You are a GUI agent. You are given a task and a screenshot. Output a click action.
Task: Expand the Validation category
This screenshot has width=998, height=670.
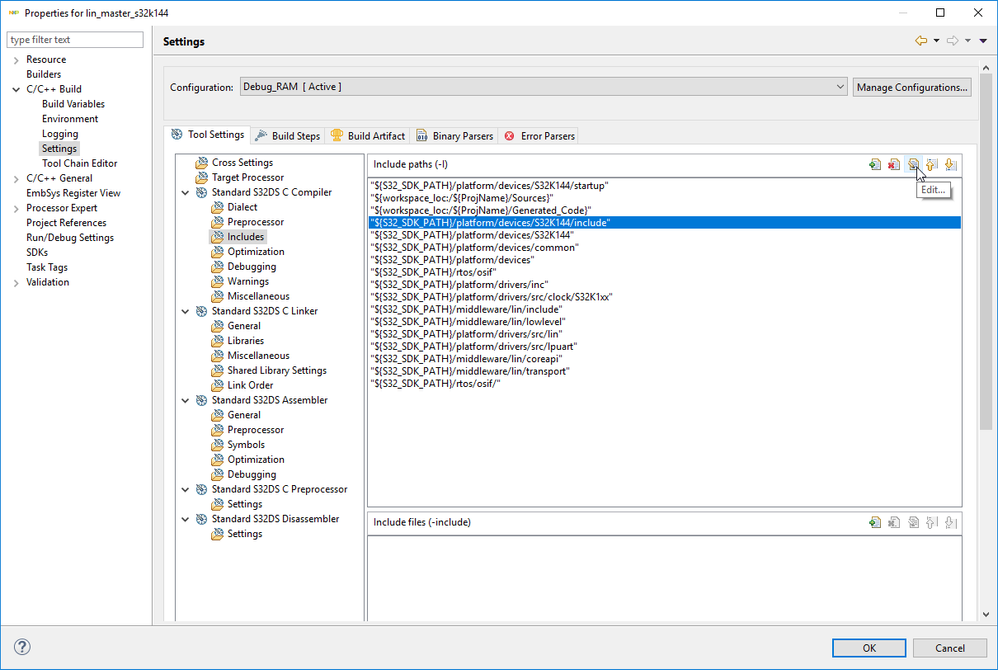point(16,283)
